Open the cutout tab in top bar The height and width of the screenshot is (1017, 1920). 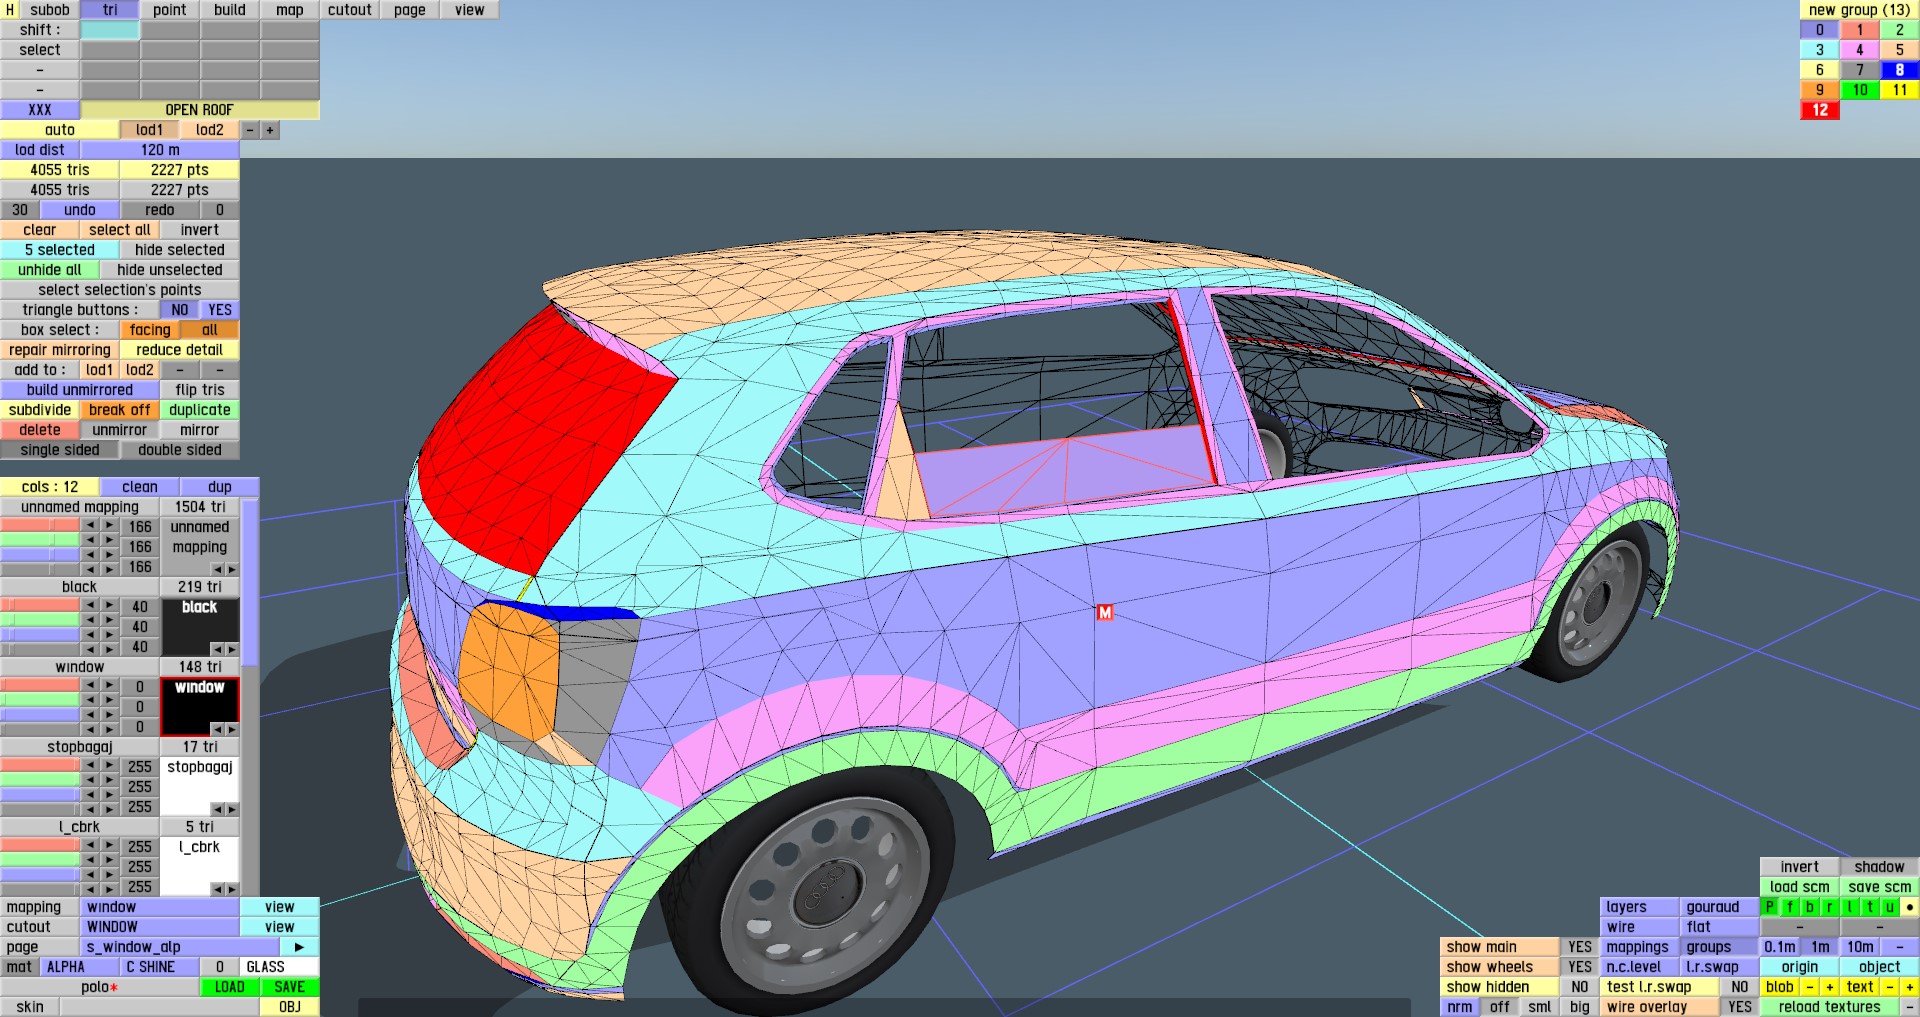[x=350, y=10]
